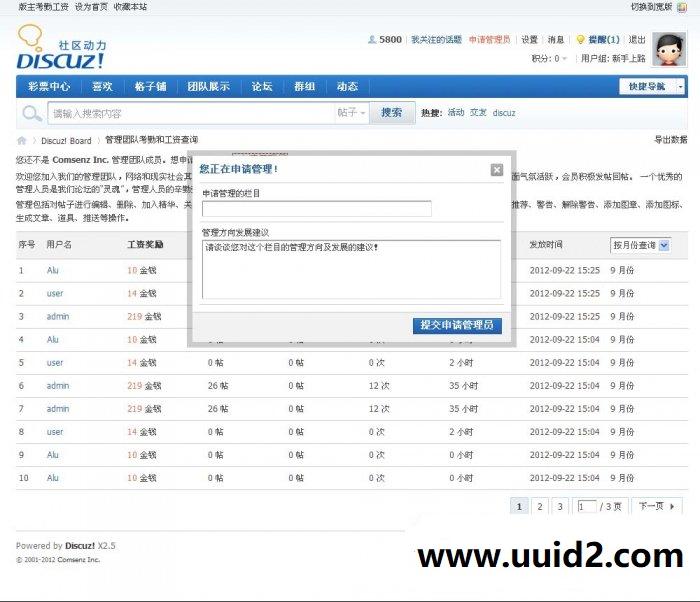Open the 论坛 nav item
Viewport: 700px width, 602px height.
click(262, 87)
